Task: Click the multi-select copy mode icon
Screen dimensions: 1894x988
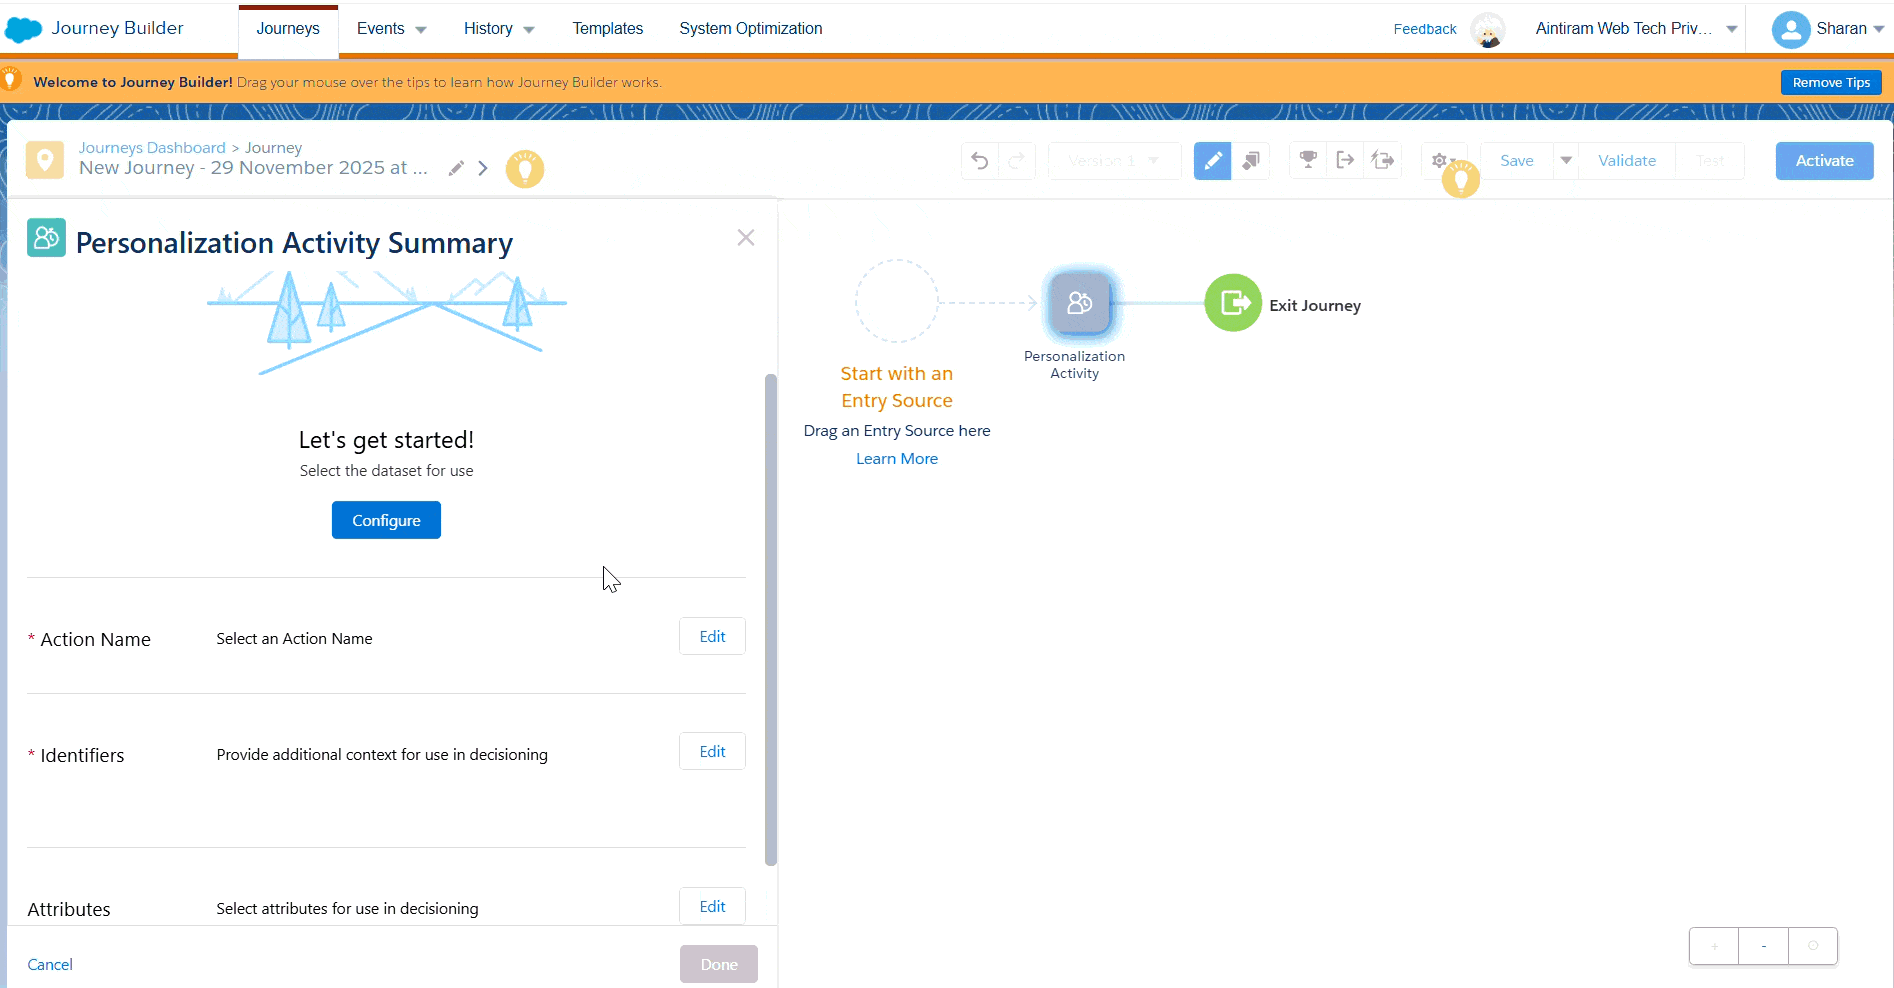Action: [1251, 161]
